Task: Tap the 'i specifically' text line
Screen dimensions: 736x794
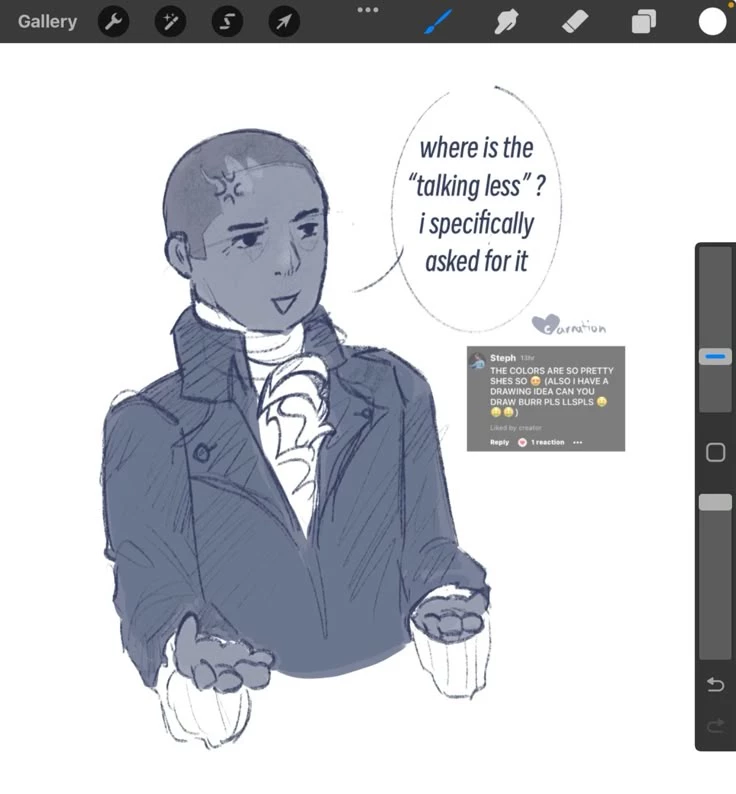Action: pyautogui.click(x=476, y=224)
